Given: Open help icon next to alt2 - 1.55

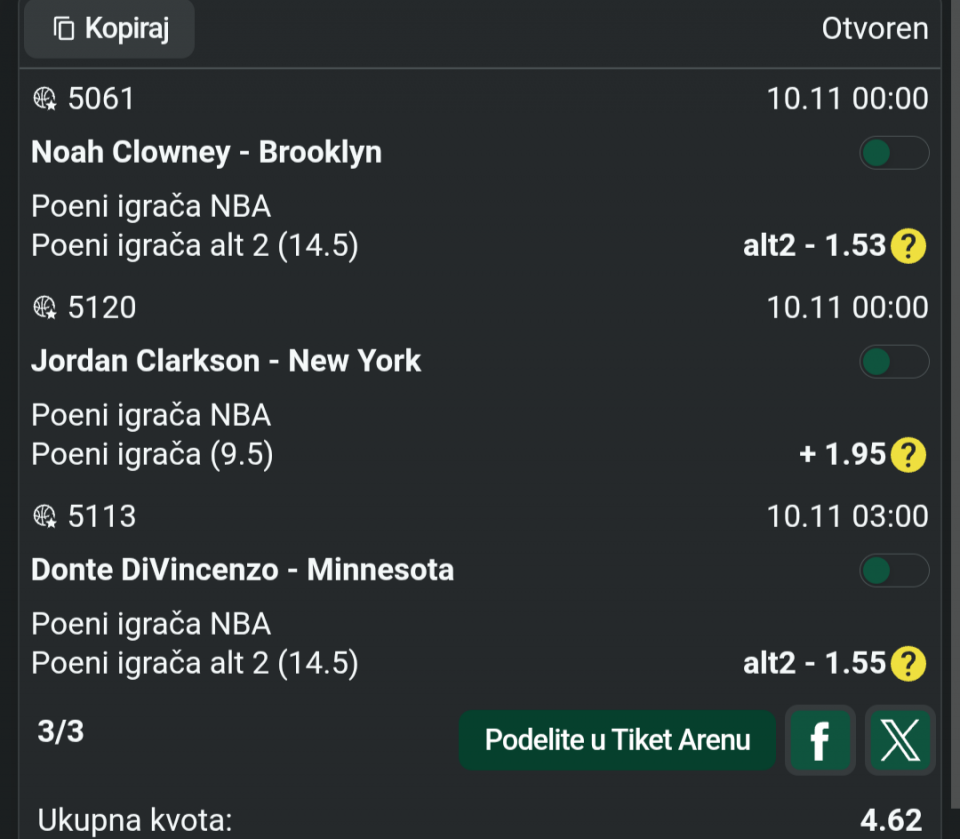Looking at the screenshot, I should pos(908,664).
